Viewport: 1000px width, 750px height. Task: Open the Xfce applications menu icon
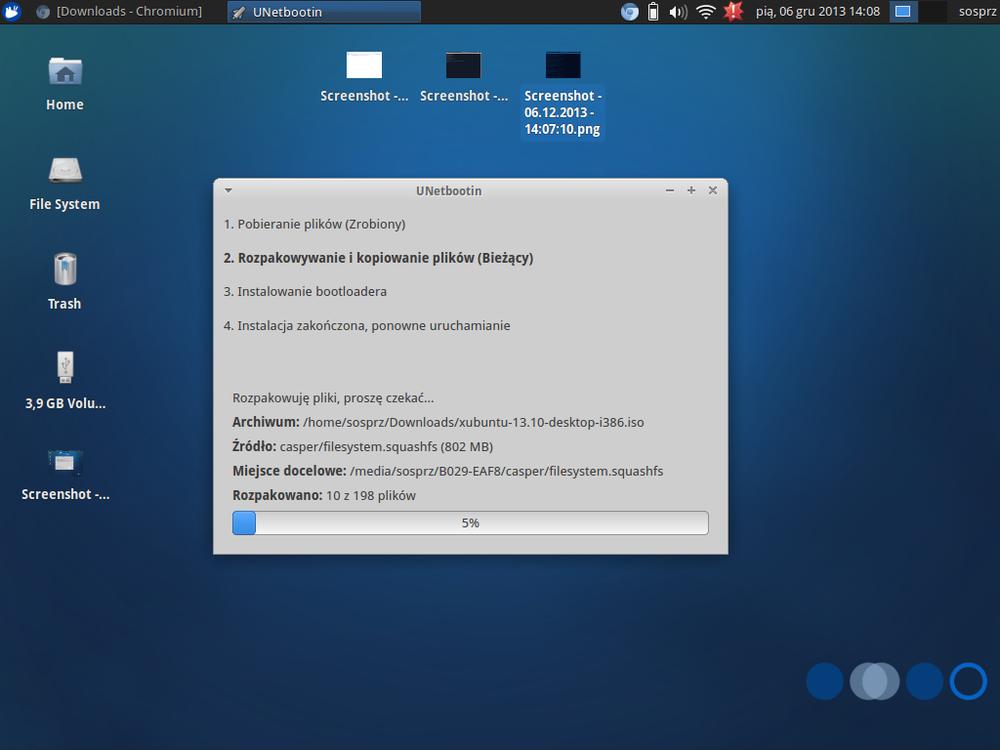(x=11, y=11)
